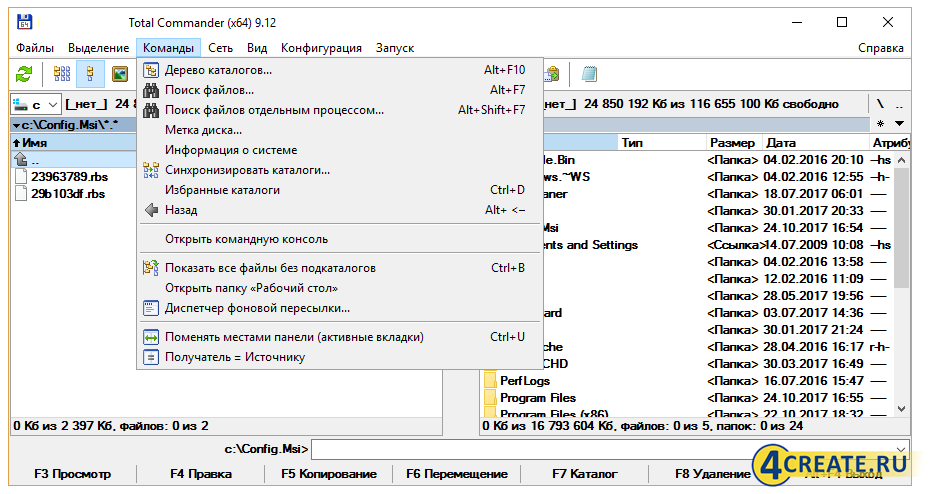932x494 pixels.
Task: Click the thumbnail view toolbar icon
Action: click(x=120, y=74)
